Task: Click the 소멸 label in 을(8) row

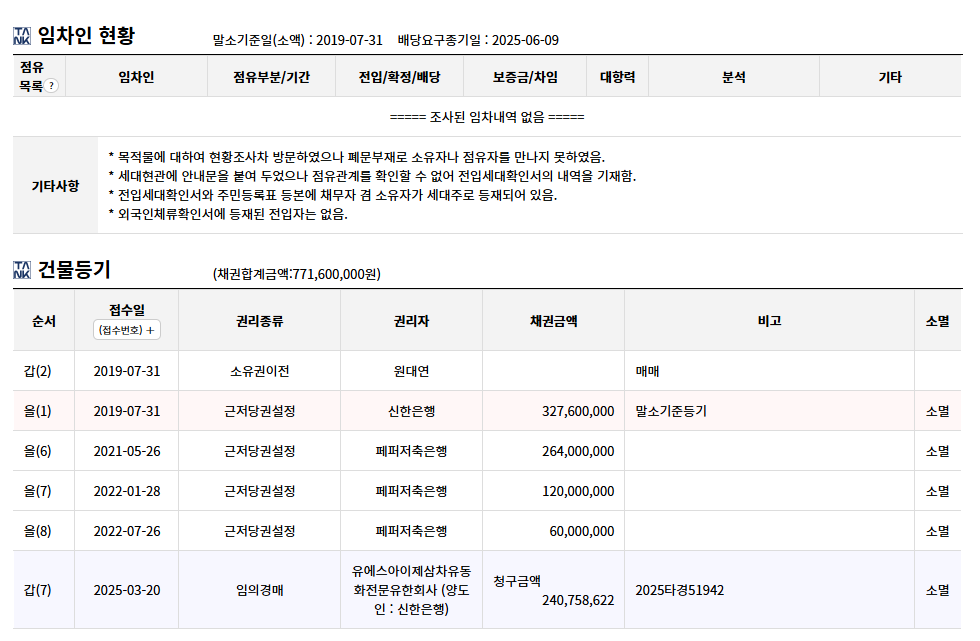Action: click(937, 531)
